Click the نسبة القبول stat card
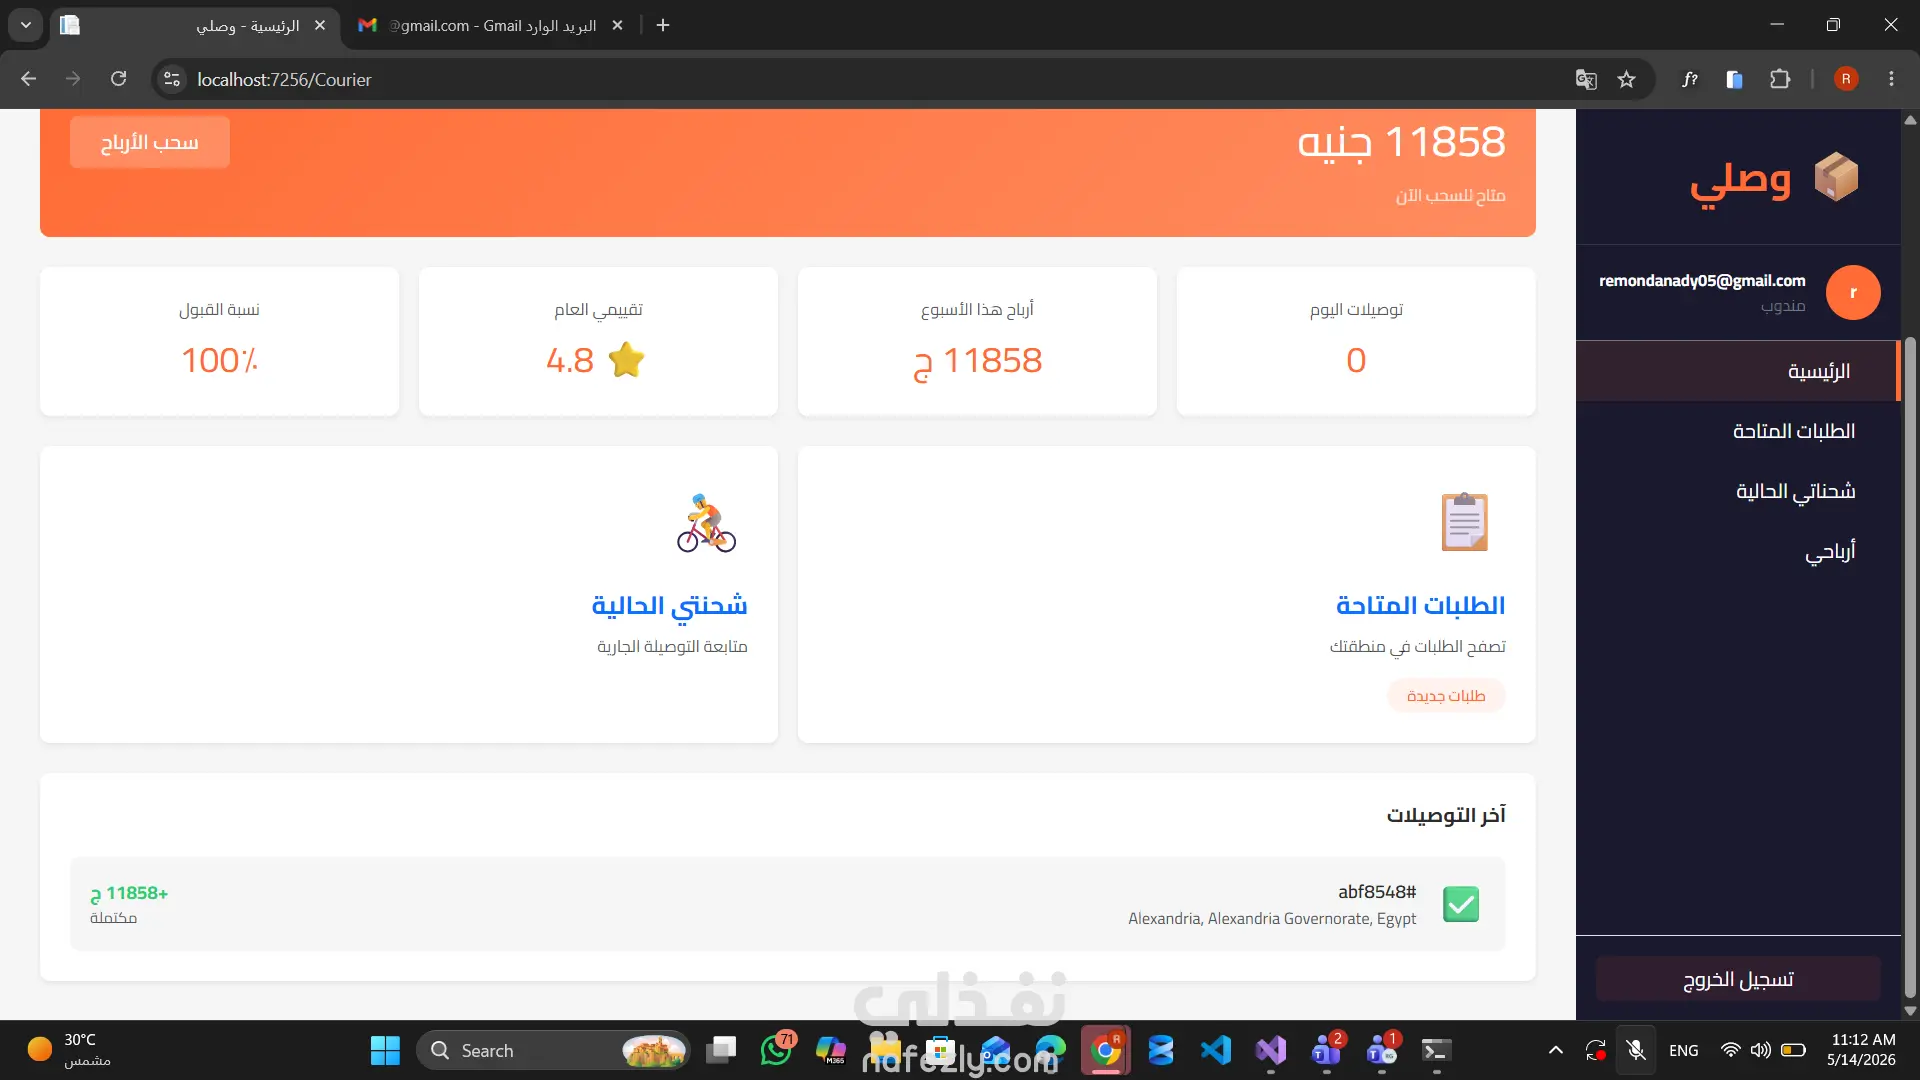The image size is (1920, 1080). 219,341
